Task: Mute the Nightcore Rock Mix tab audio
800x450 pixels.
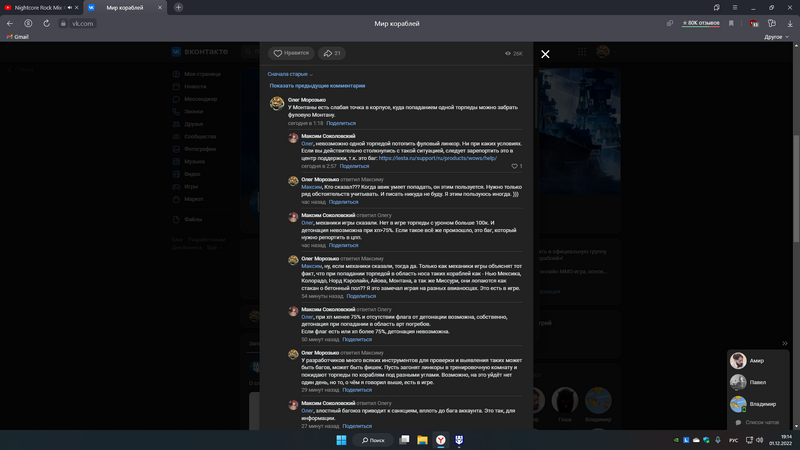Action: [x=69, y=8]
